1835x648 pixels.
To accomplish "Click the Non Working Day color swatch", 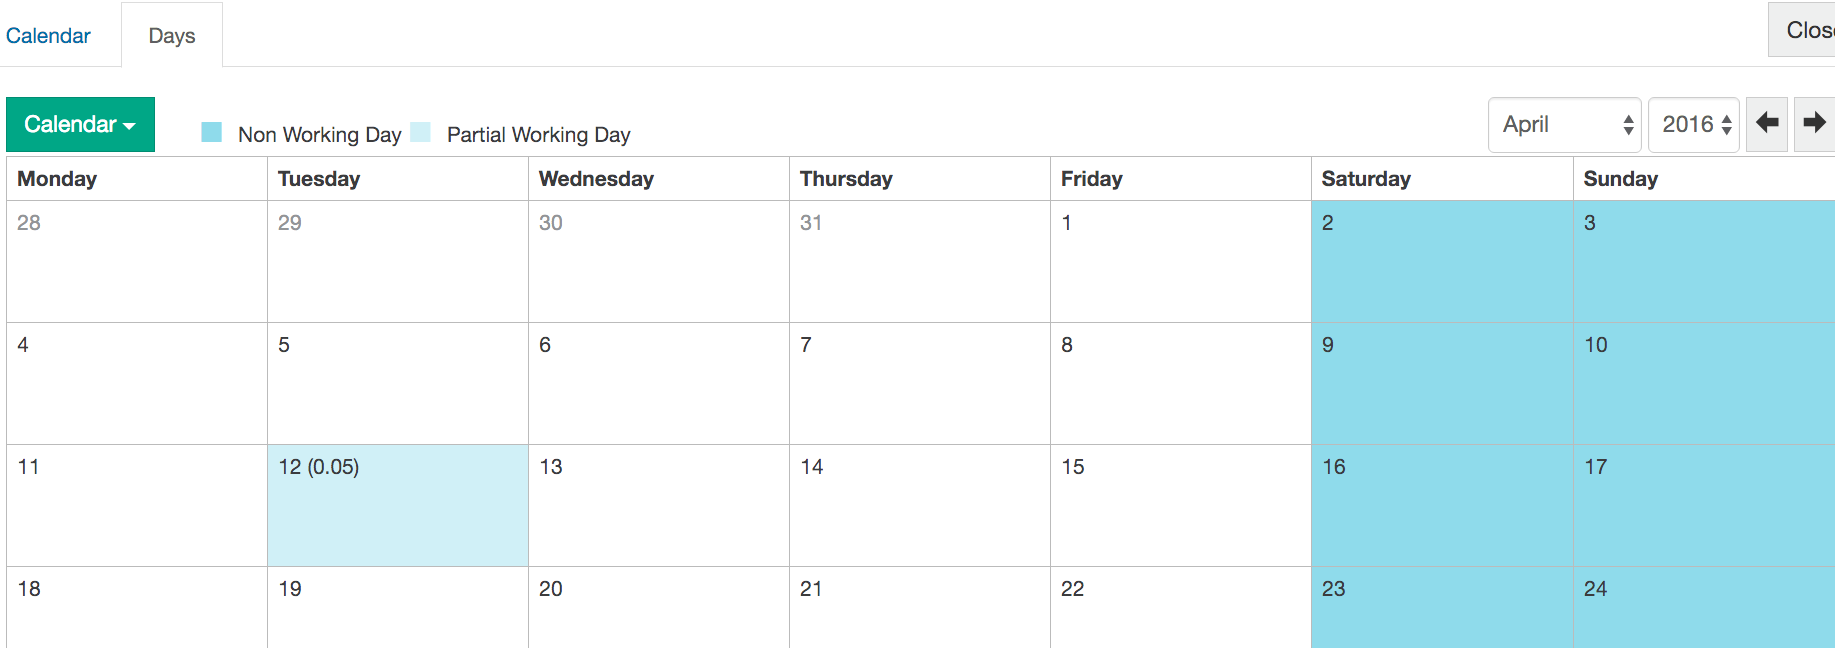I will 211,132.
